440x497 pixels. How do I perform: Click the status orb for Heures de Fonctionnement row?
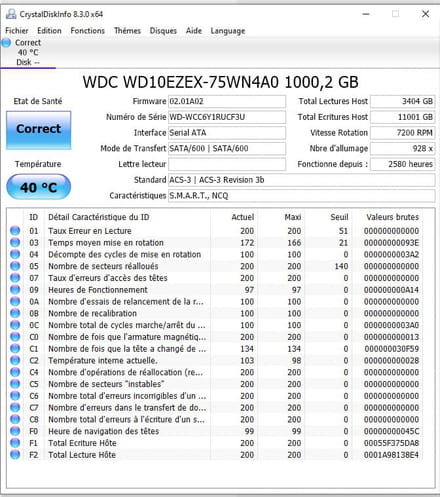(x=15, y=290)
